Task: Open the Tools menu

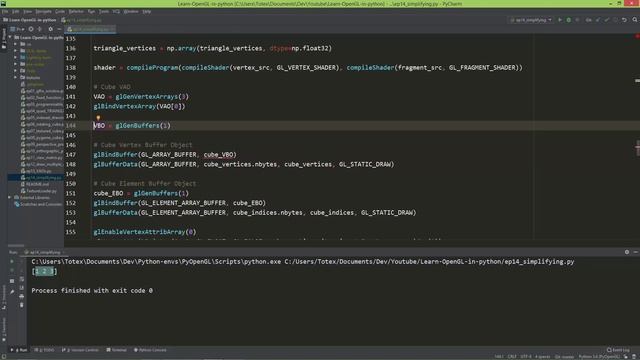Action: (x=104, y=11)
